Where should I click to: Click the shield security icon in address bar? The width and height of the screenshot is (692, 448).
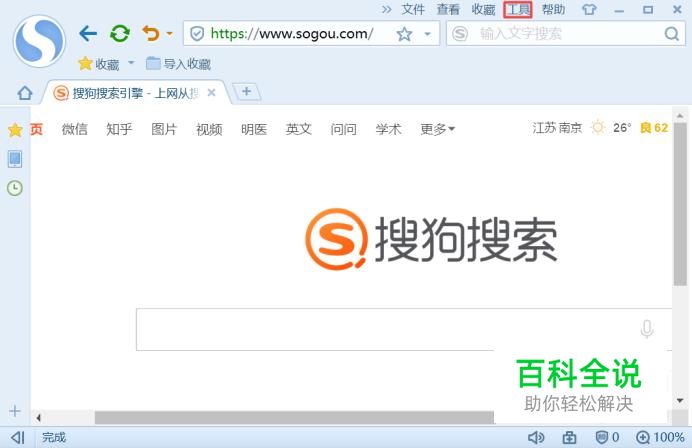(x=197, y=34)
